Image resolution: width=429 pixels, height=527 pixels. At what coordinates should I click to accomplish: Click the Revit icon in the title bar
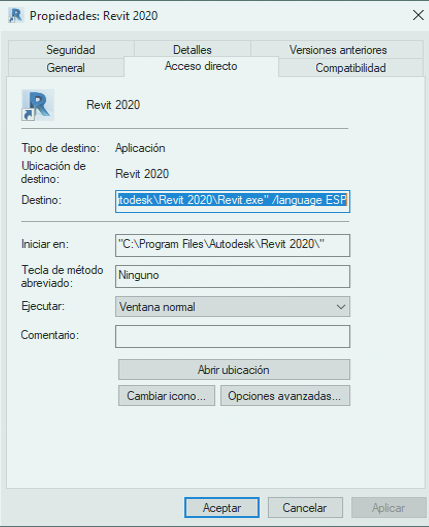16,15
